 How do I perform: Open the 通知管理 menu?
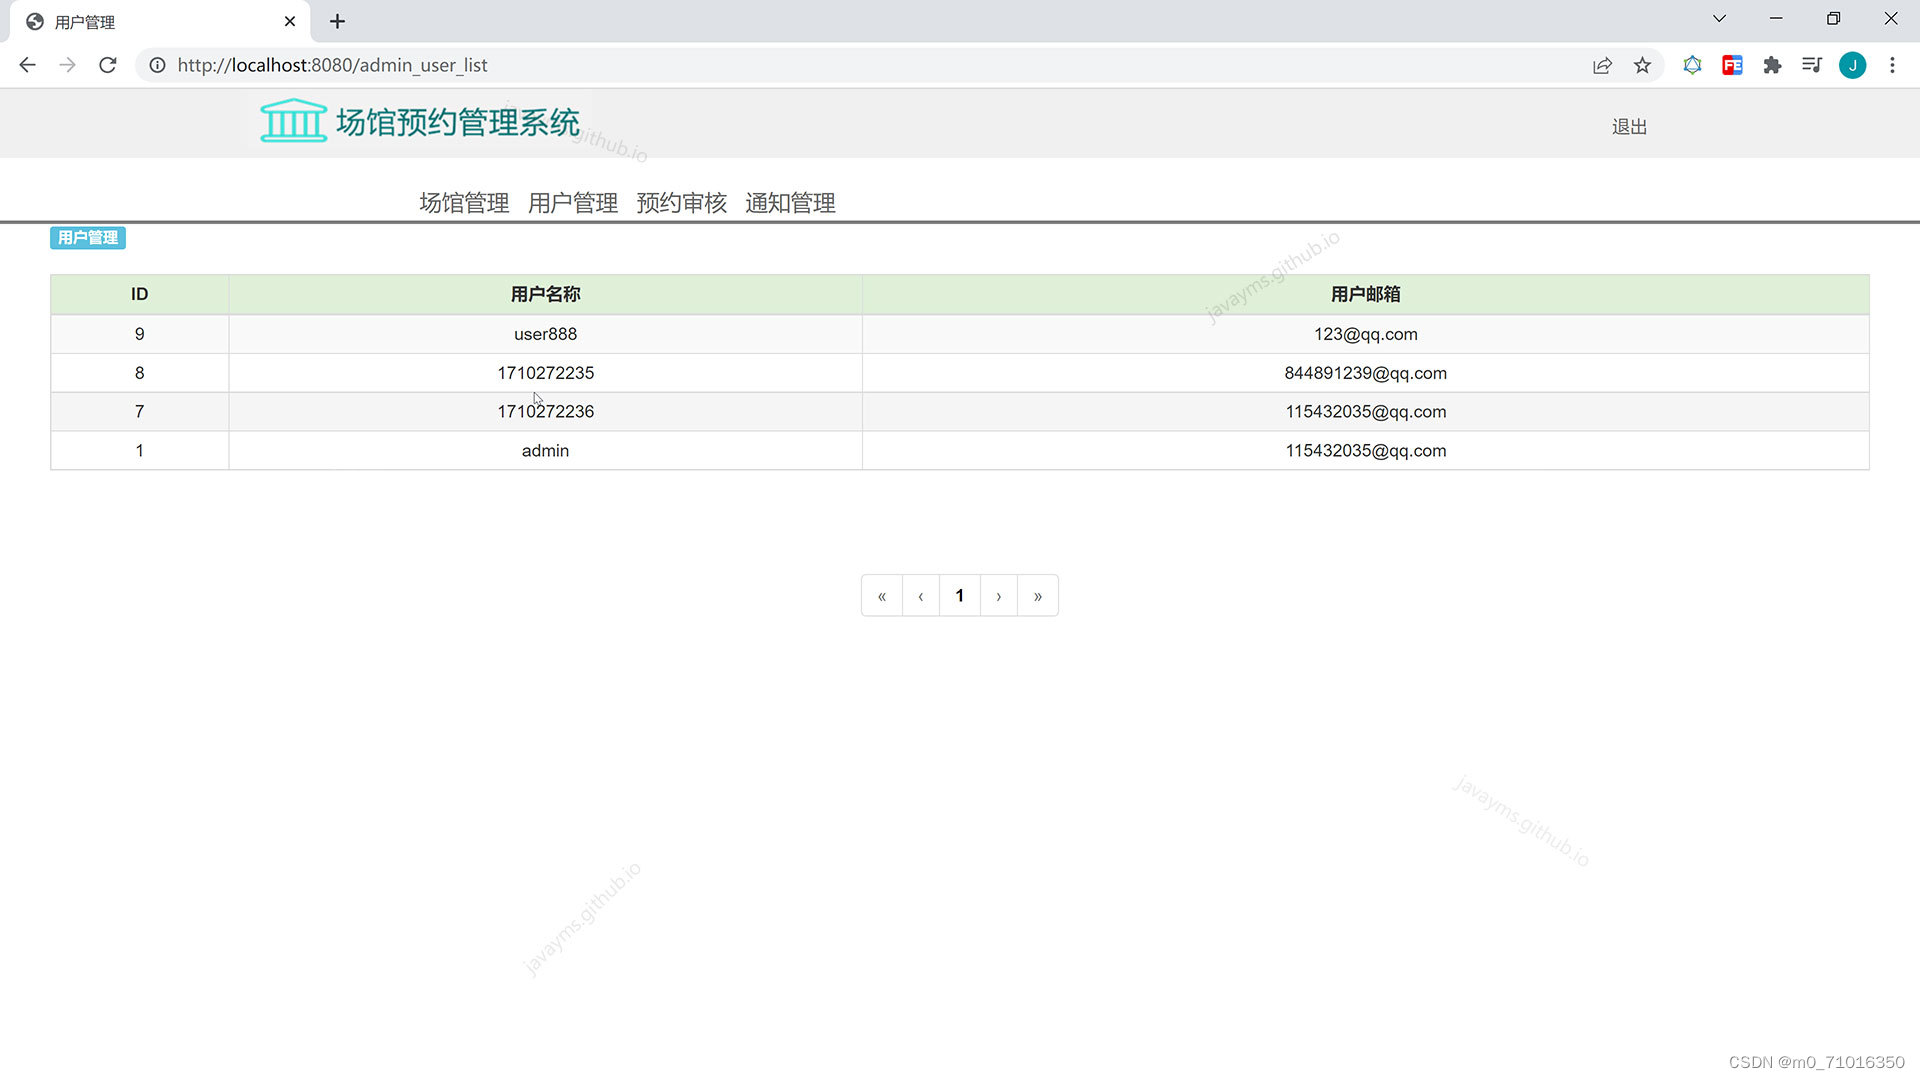click(x=790, y=203)
